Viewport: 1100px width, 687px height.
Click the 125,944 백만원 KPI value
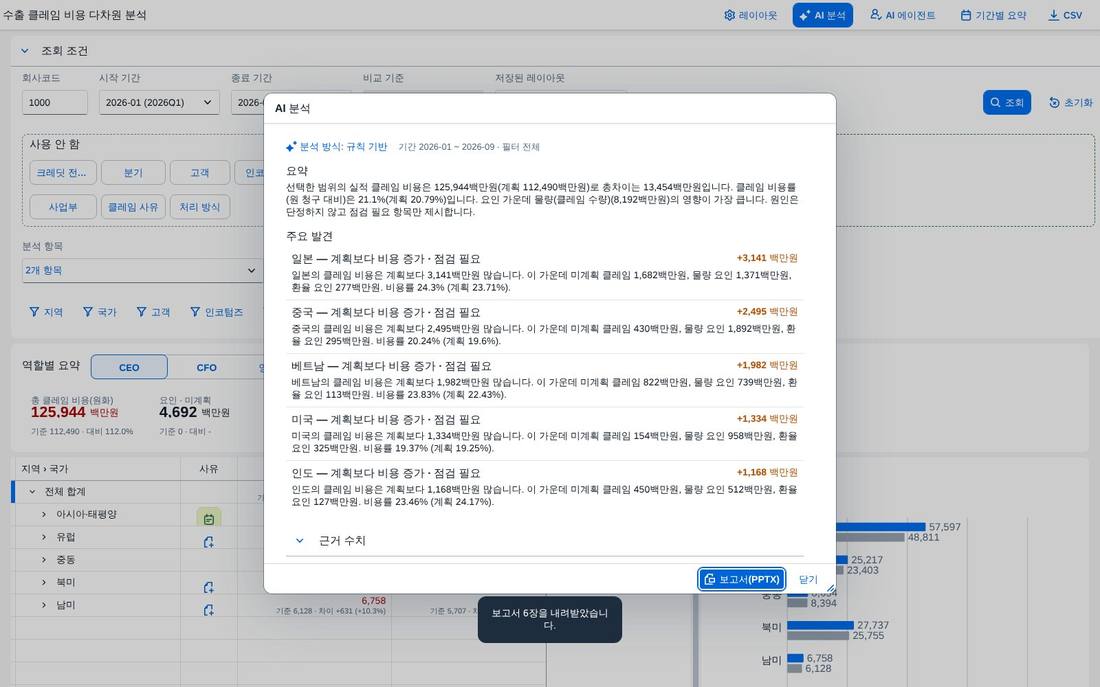click(74, 413)
